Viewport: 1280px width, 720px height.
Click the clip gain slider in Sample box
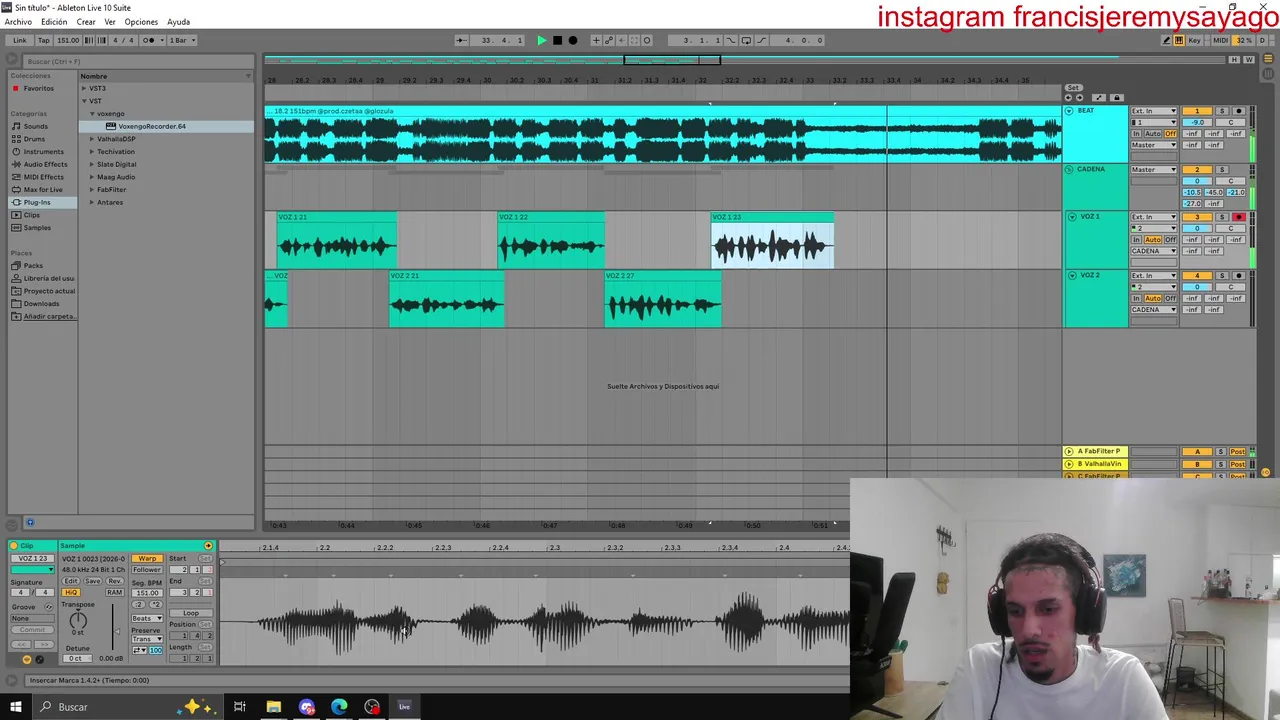[113, 627]
